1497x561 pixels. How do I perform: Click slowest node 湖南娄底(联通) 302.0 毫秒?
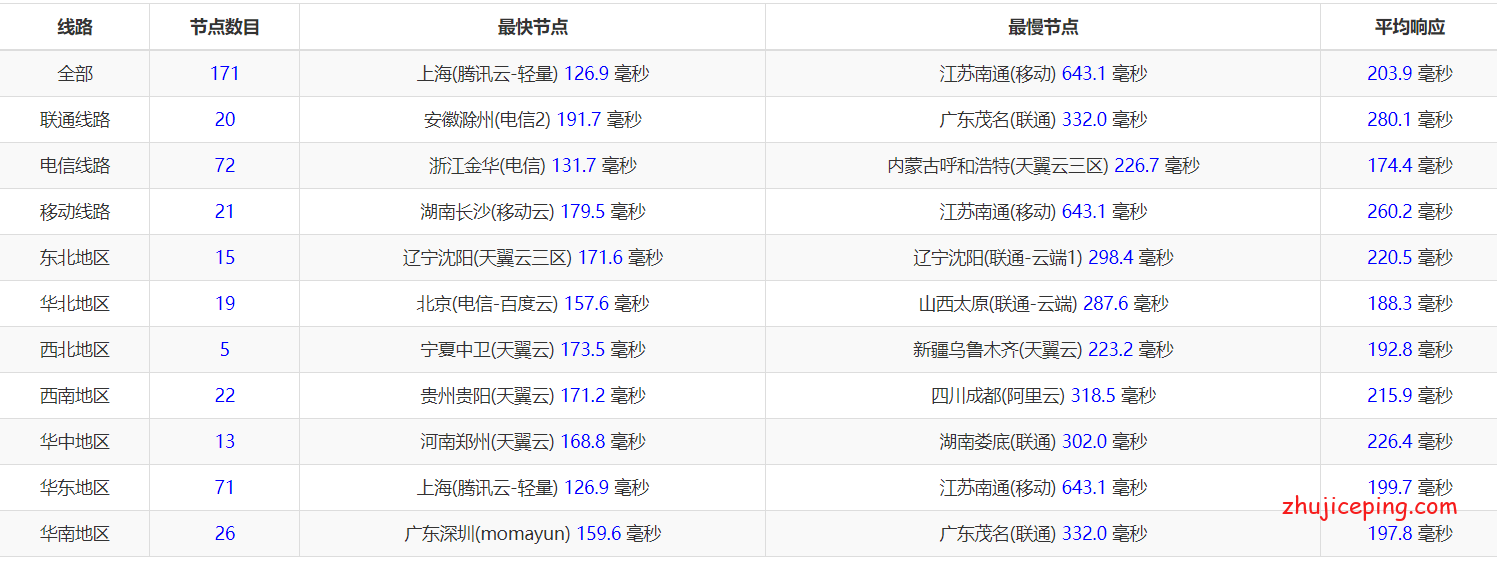1043,442
